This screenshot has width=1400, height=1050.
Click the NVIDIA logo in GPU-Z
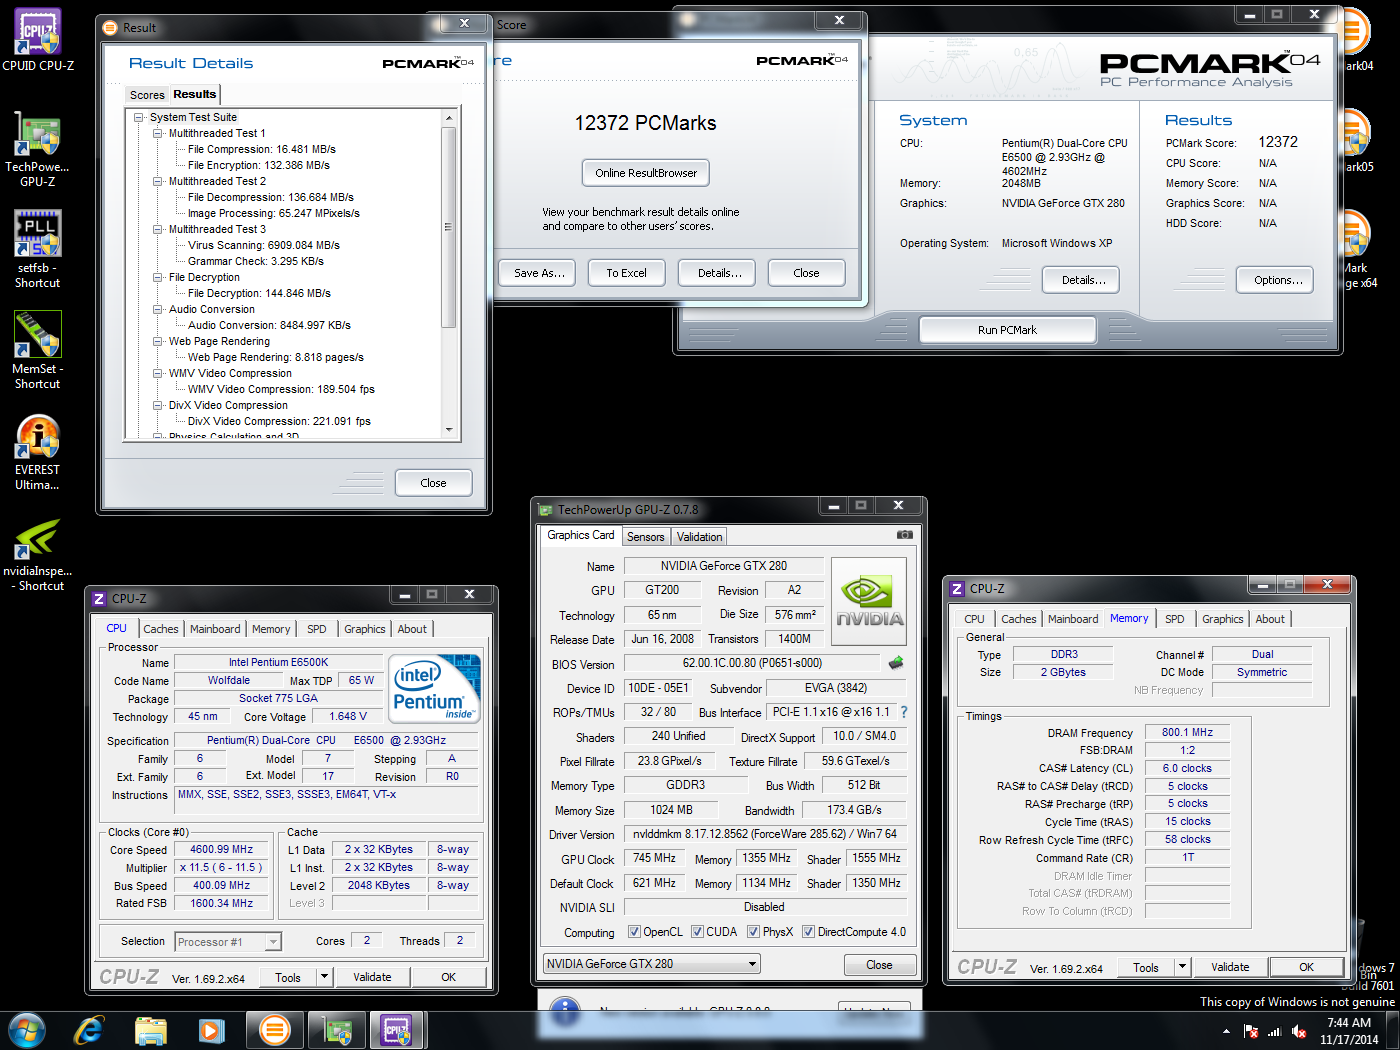tap(869, 601)
